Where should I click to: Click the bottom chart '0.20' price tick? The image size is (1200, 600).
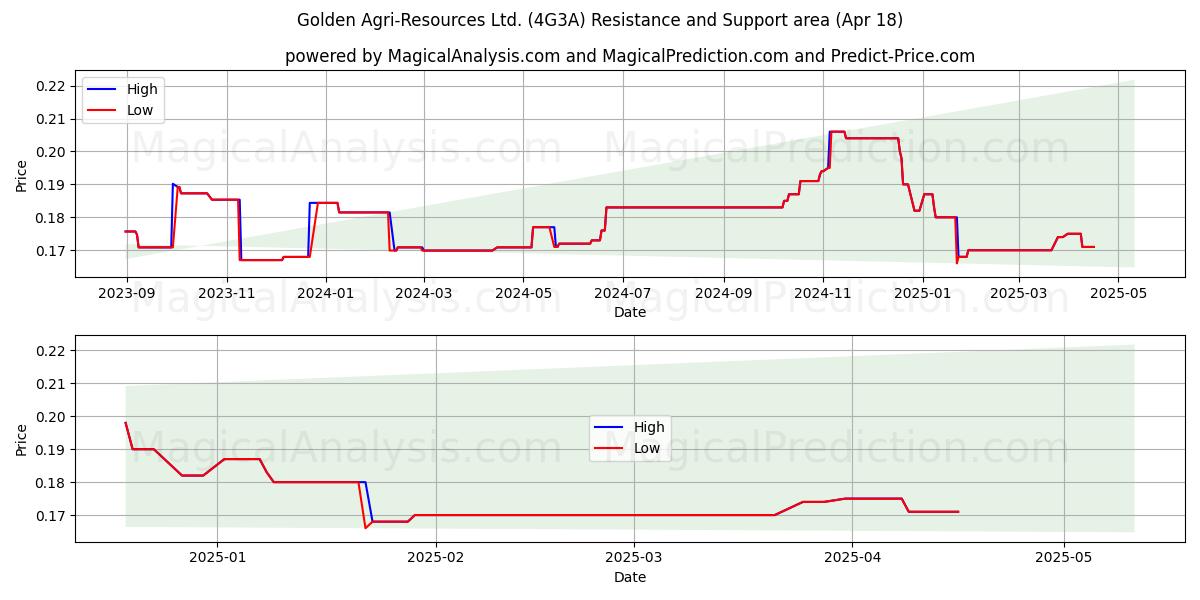pyautogui.click(x=50, y=417)
